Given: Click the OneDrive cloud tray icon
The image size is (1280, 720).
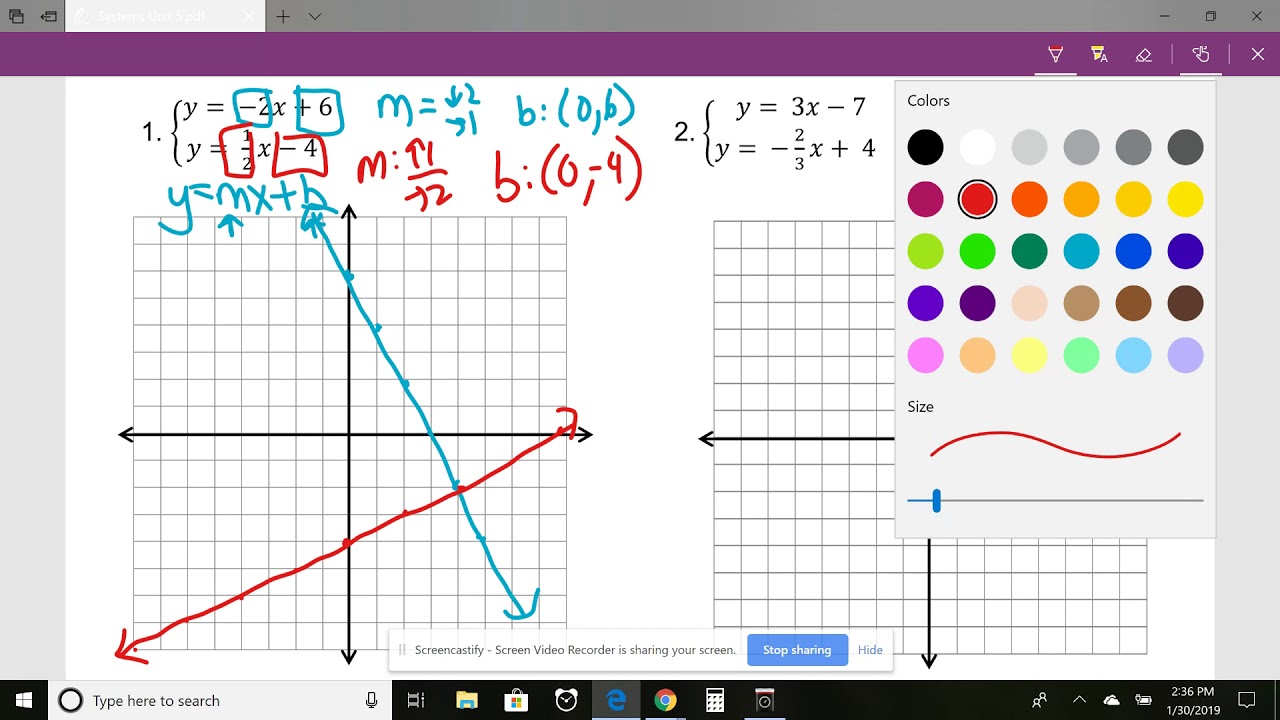Looking at the screenshot, I should (x=1111, y=700).
